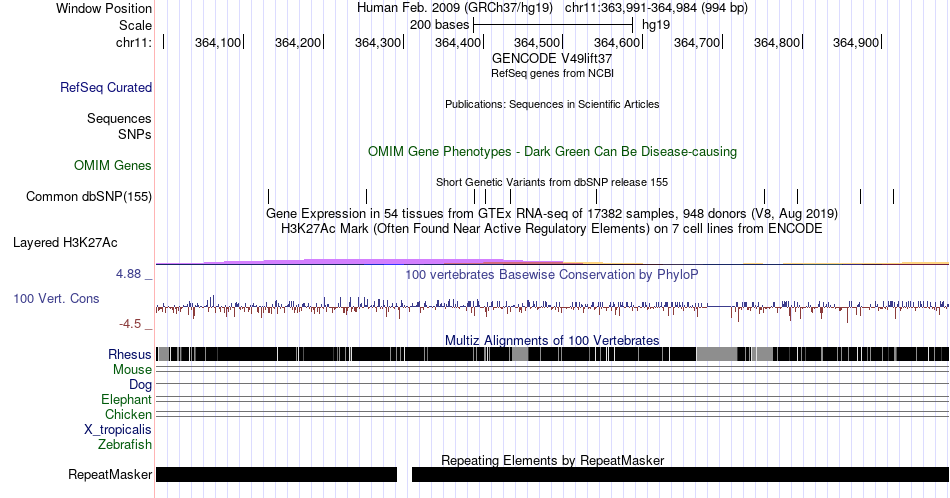Select the X_tropicalis species label
Viewport: 950px width, 498px height.
(118, 430)
